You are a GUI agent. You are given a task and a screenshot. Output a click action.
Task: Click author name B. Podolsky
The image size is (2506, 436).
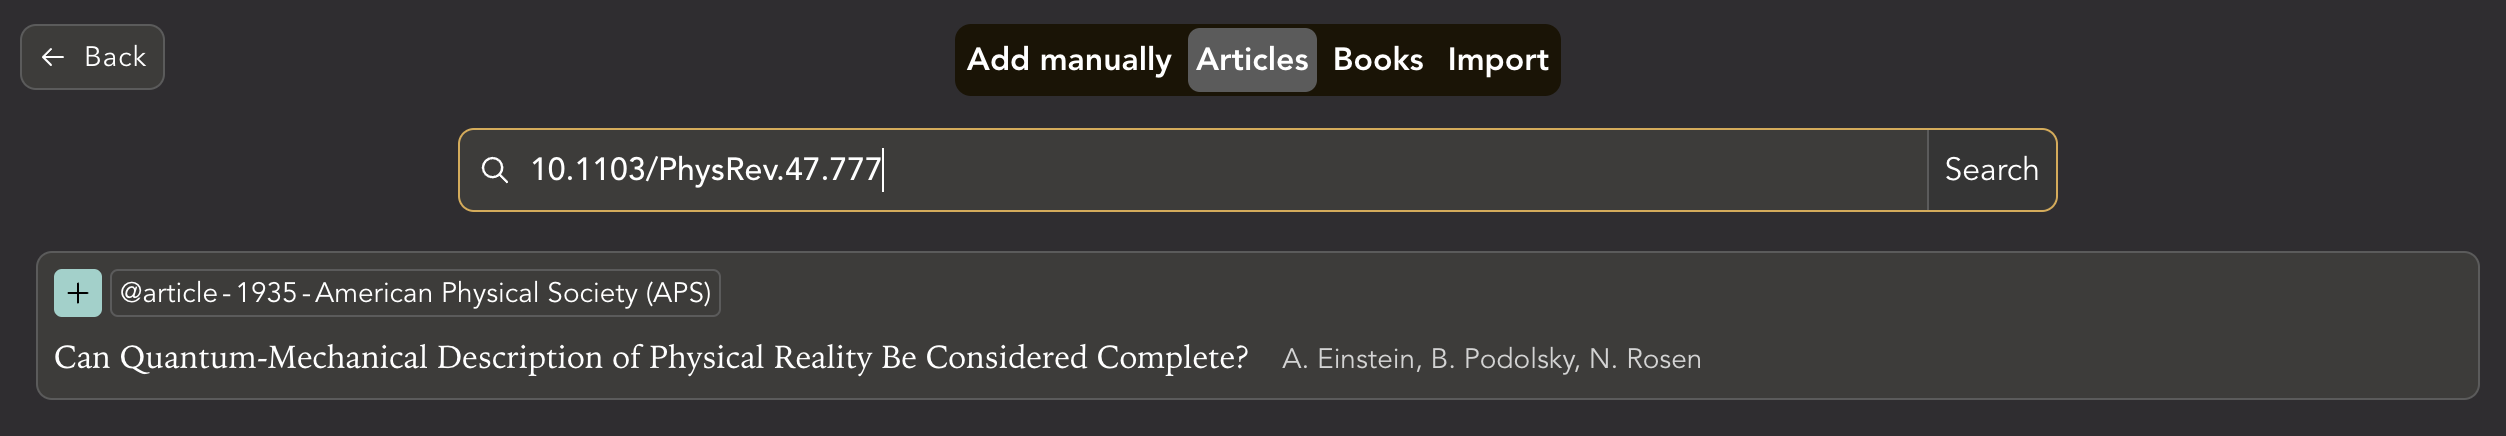coord(1504,359)
